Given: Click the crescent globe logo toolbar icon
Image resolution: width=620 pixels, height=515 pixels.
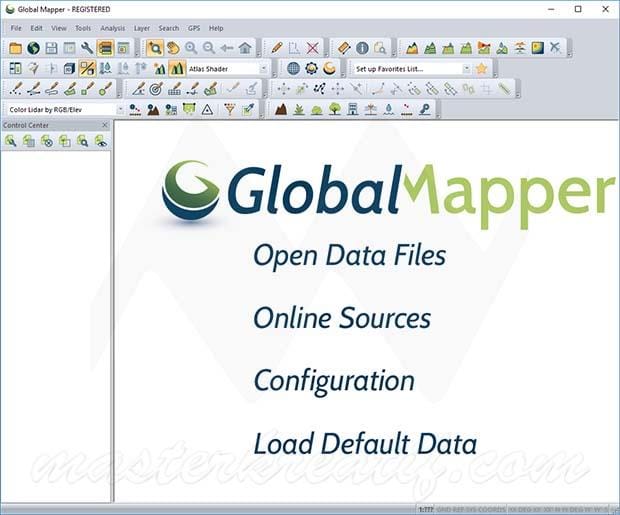Looking at the screenshot, I should [x=329, y=68].
